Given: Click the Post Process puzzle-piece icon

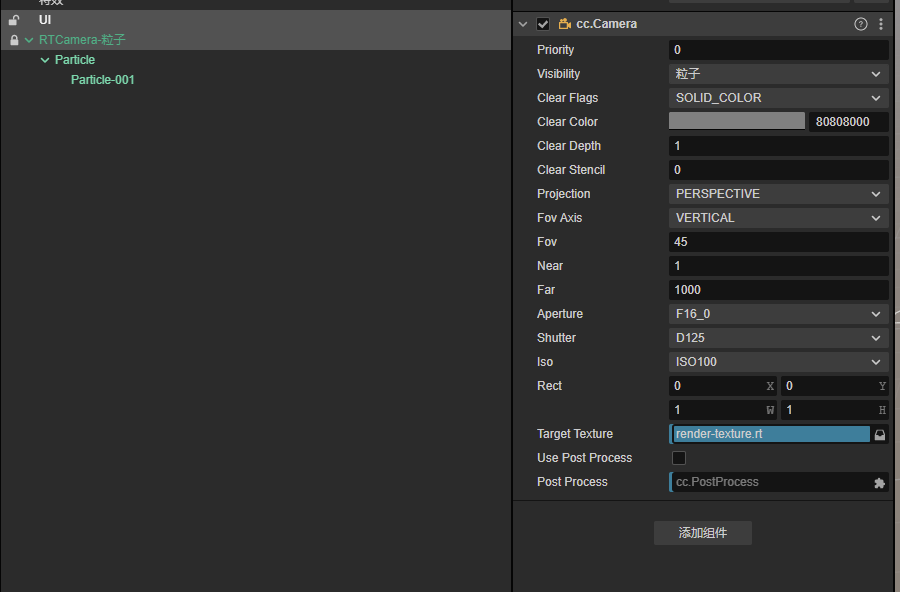Looking at the screenshot, I should 880,482.
